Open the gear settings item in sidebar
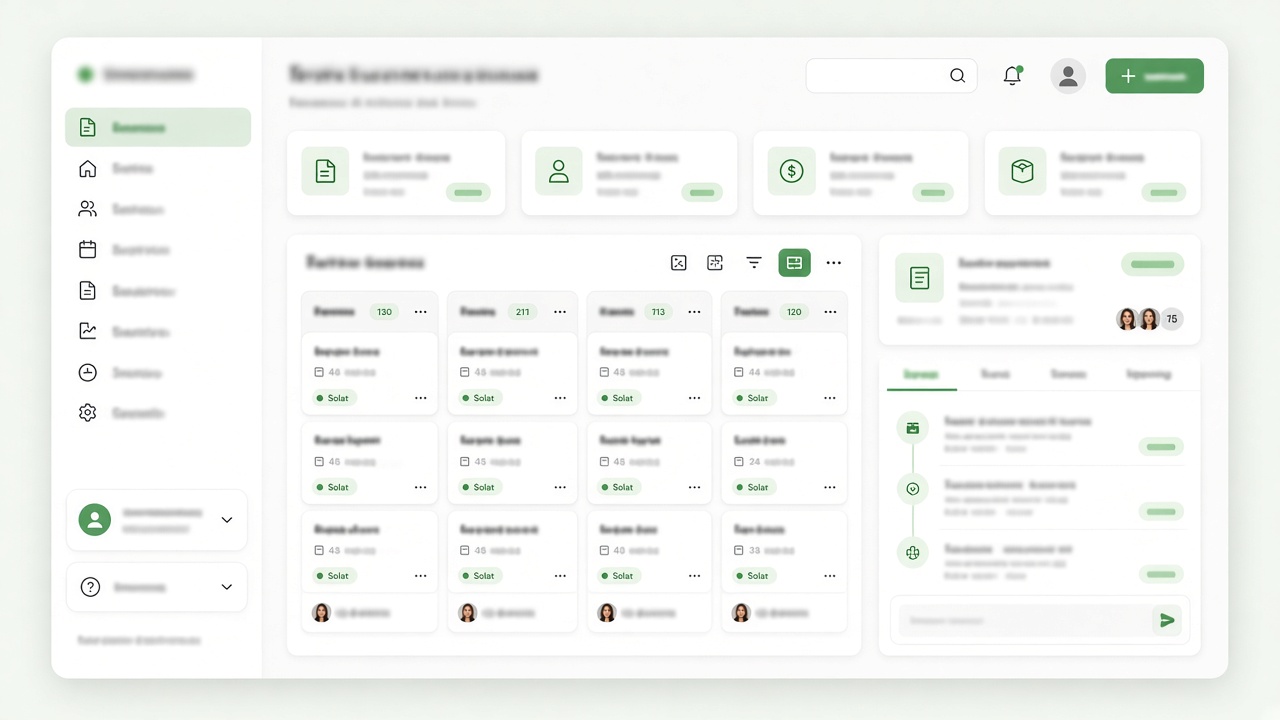The height and width of the screenshot is (720, 1280). [x=158, y=412]
